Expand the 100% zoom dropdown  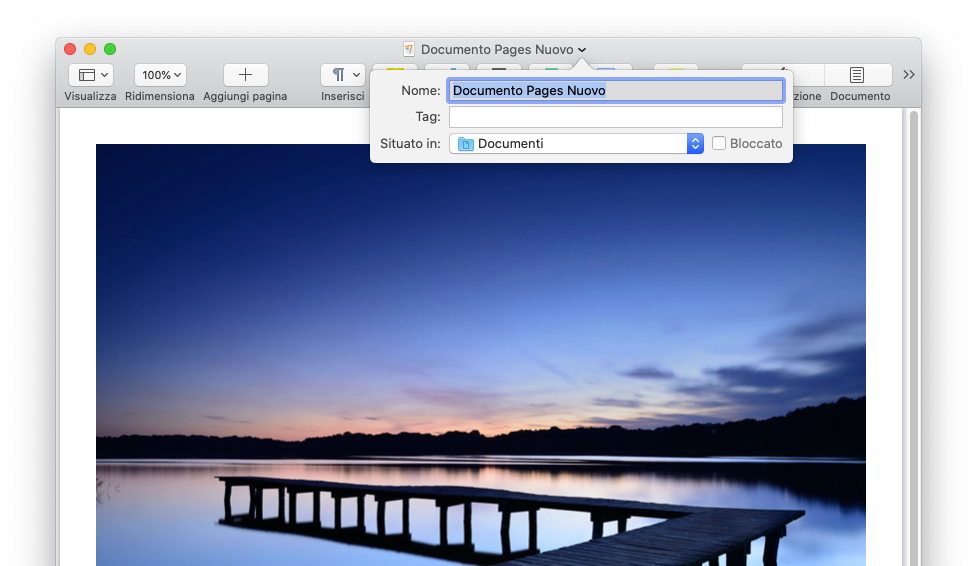click(x=161, y=75)
